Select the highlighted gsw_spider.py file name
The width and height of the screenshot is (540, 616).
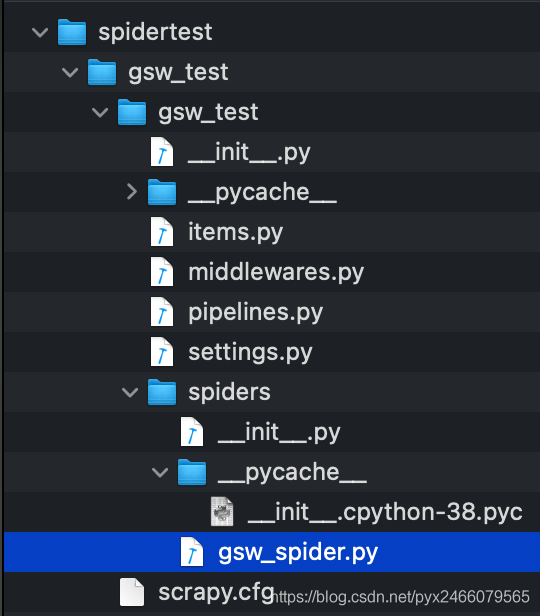click(298, 552)
